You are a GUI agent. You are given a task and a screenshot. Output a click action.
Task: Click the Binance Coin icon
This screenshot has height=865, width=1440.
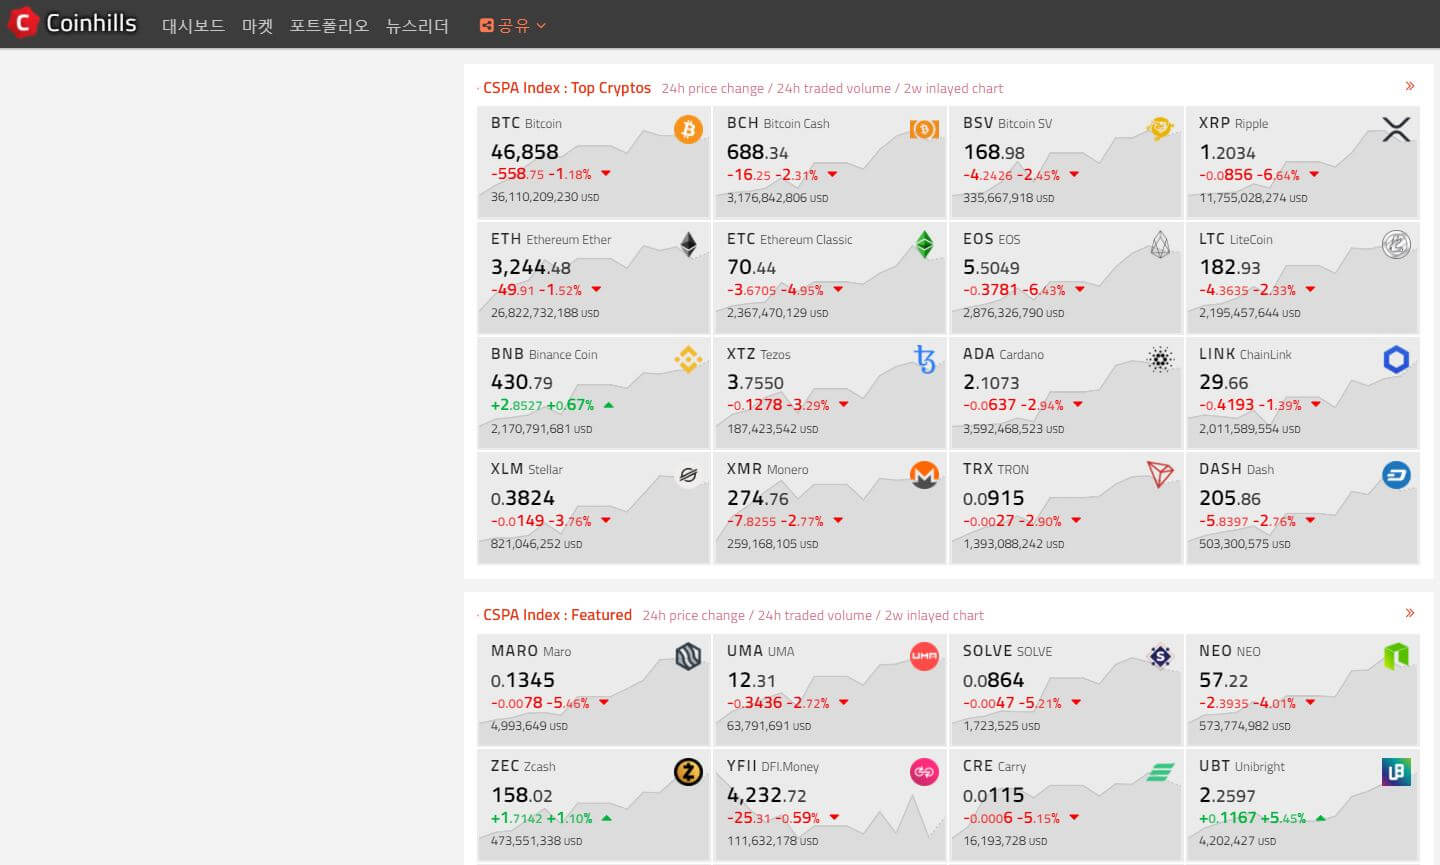[688, 359]
